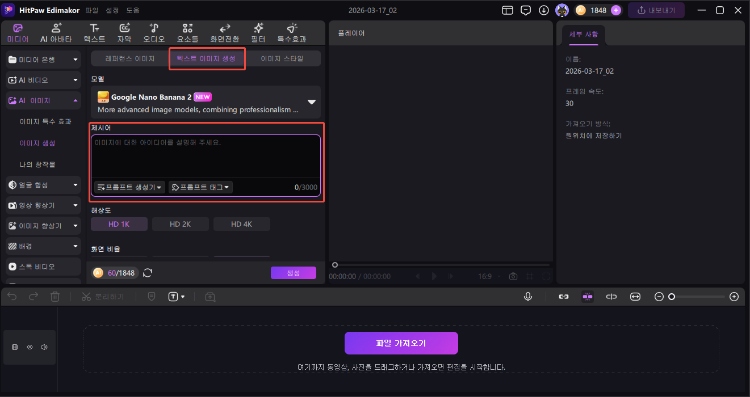750x397 pixels.
Task: Select HD 4K resolution
Action: pos(242,224)
